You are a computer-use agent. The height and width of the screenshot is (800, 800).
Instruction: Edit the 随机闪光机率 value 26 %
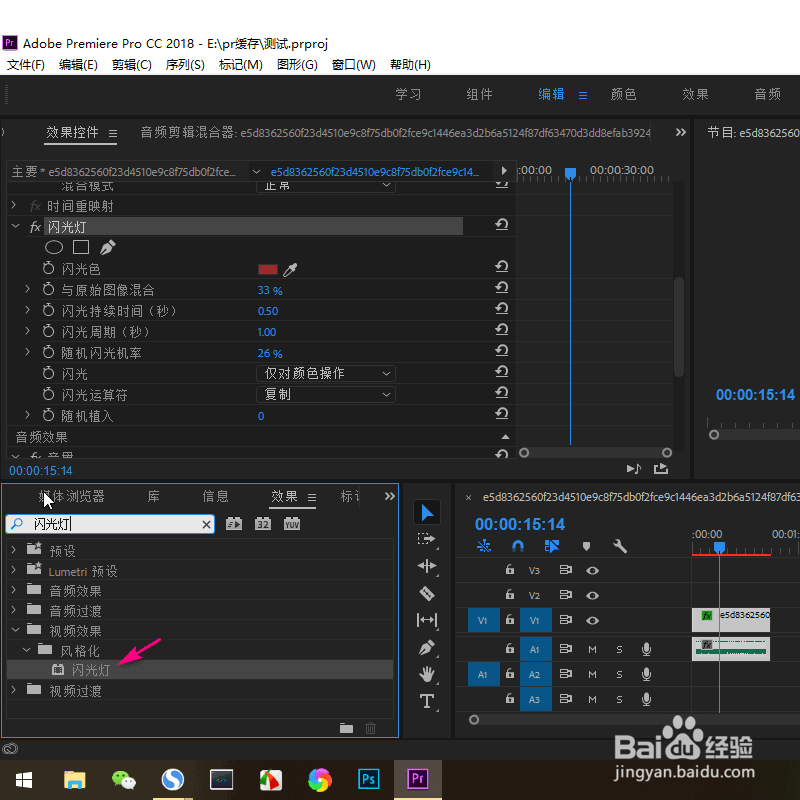point(270,353)
